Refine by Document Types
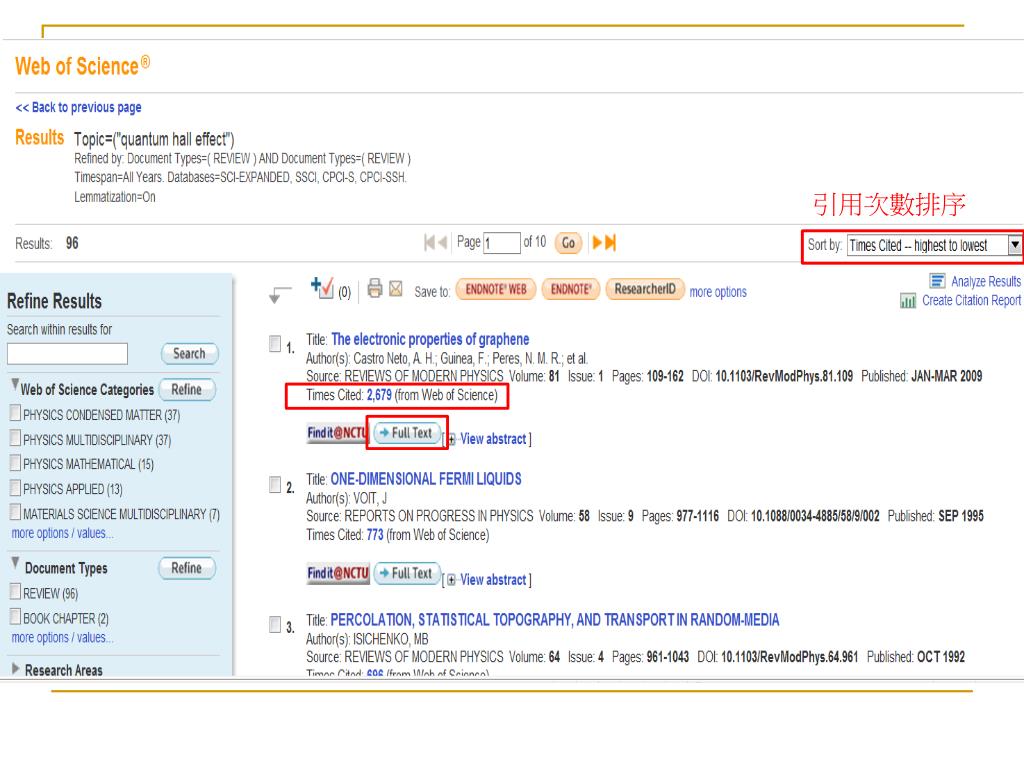1024x768 pixels. (187, 568)
